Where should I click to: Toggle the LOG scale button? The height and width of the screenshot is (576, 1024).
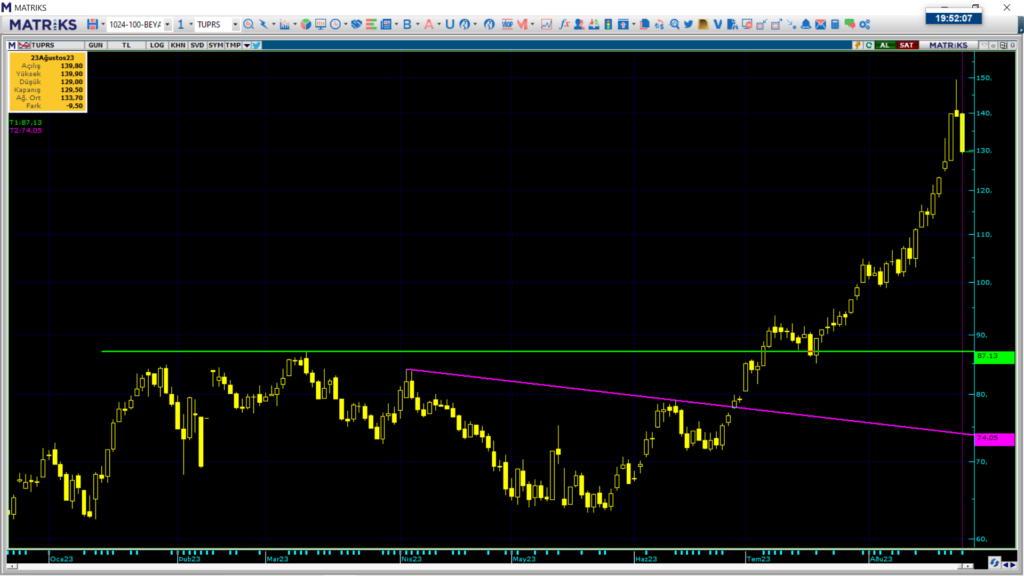pyautogui.click(x=157, y=45)
